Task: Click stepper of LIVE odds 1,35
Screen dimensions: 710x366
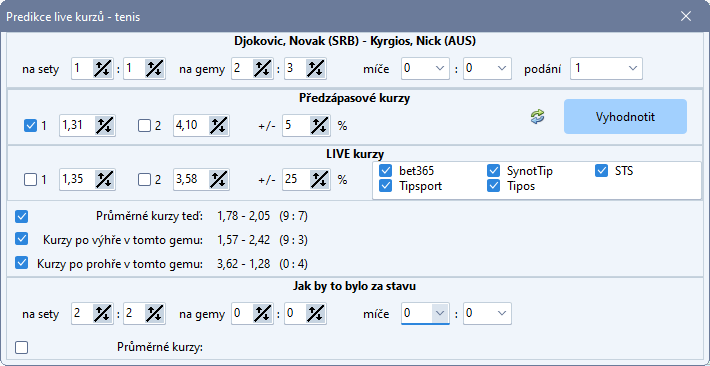Action: pos(105,179)
